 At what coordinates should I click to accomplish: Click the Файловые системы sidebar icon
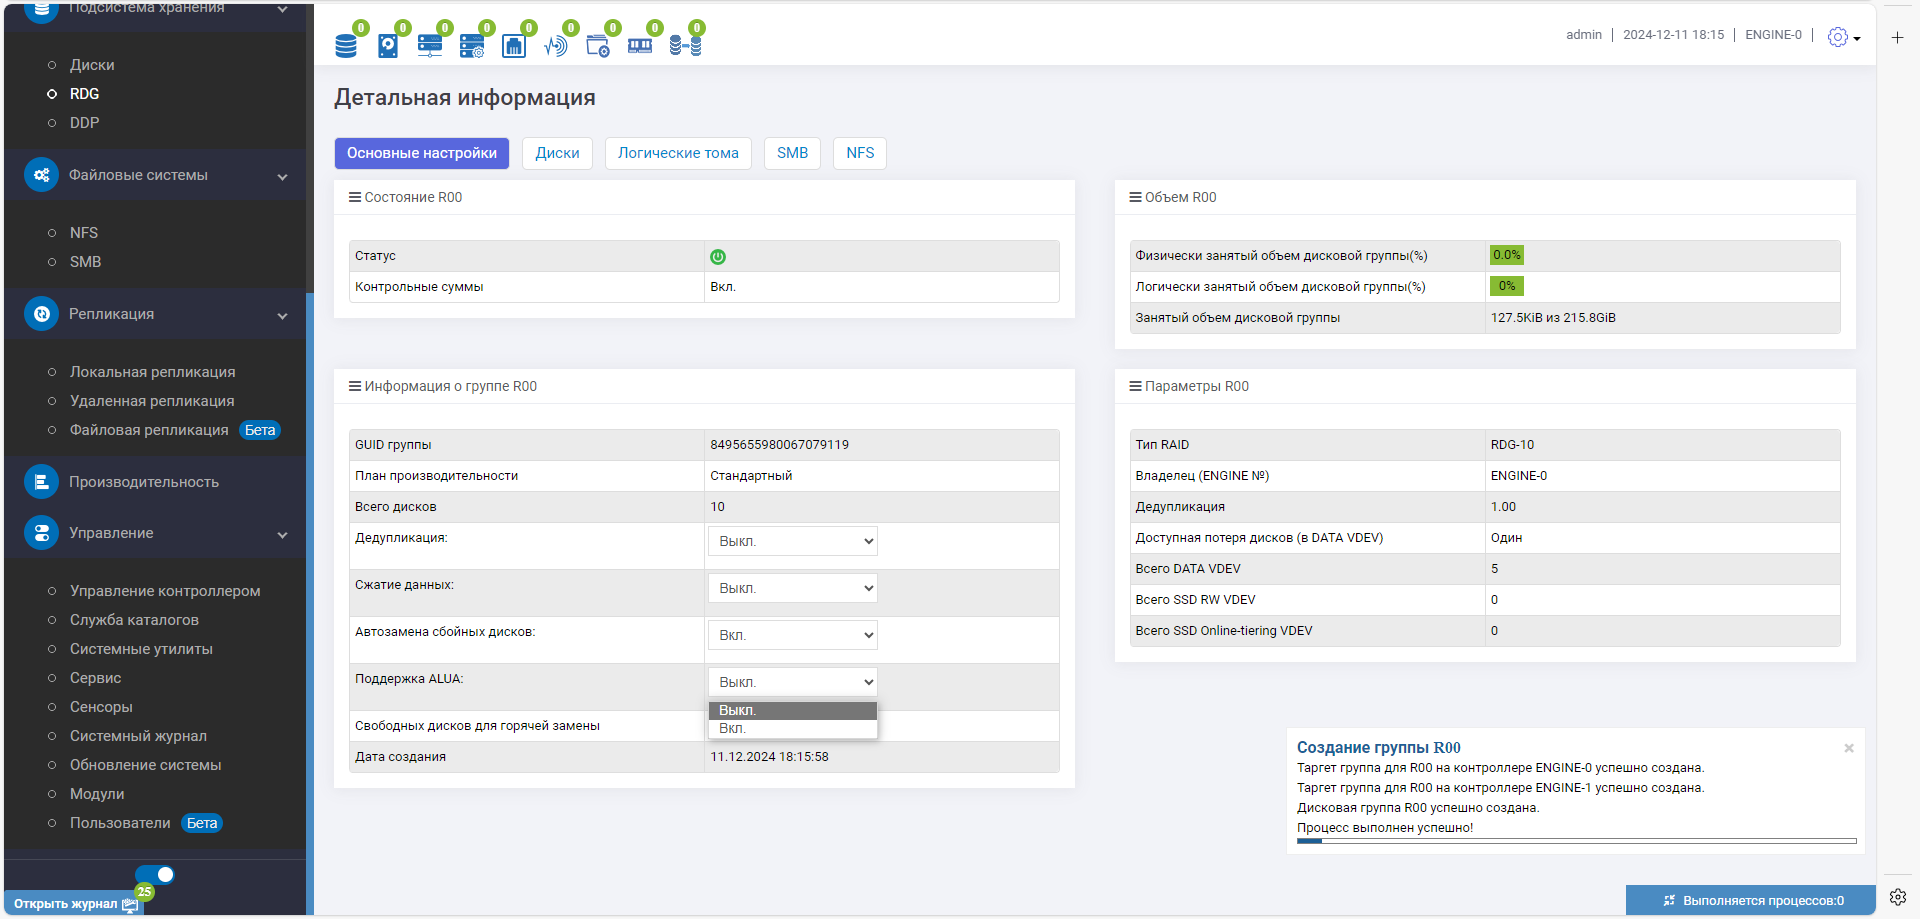click(41, 175)
